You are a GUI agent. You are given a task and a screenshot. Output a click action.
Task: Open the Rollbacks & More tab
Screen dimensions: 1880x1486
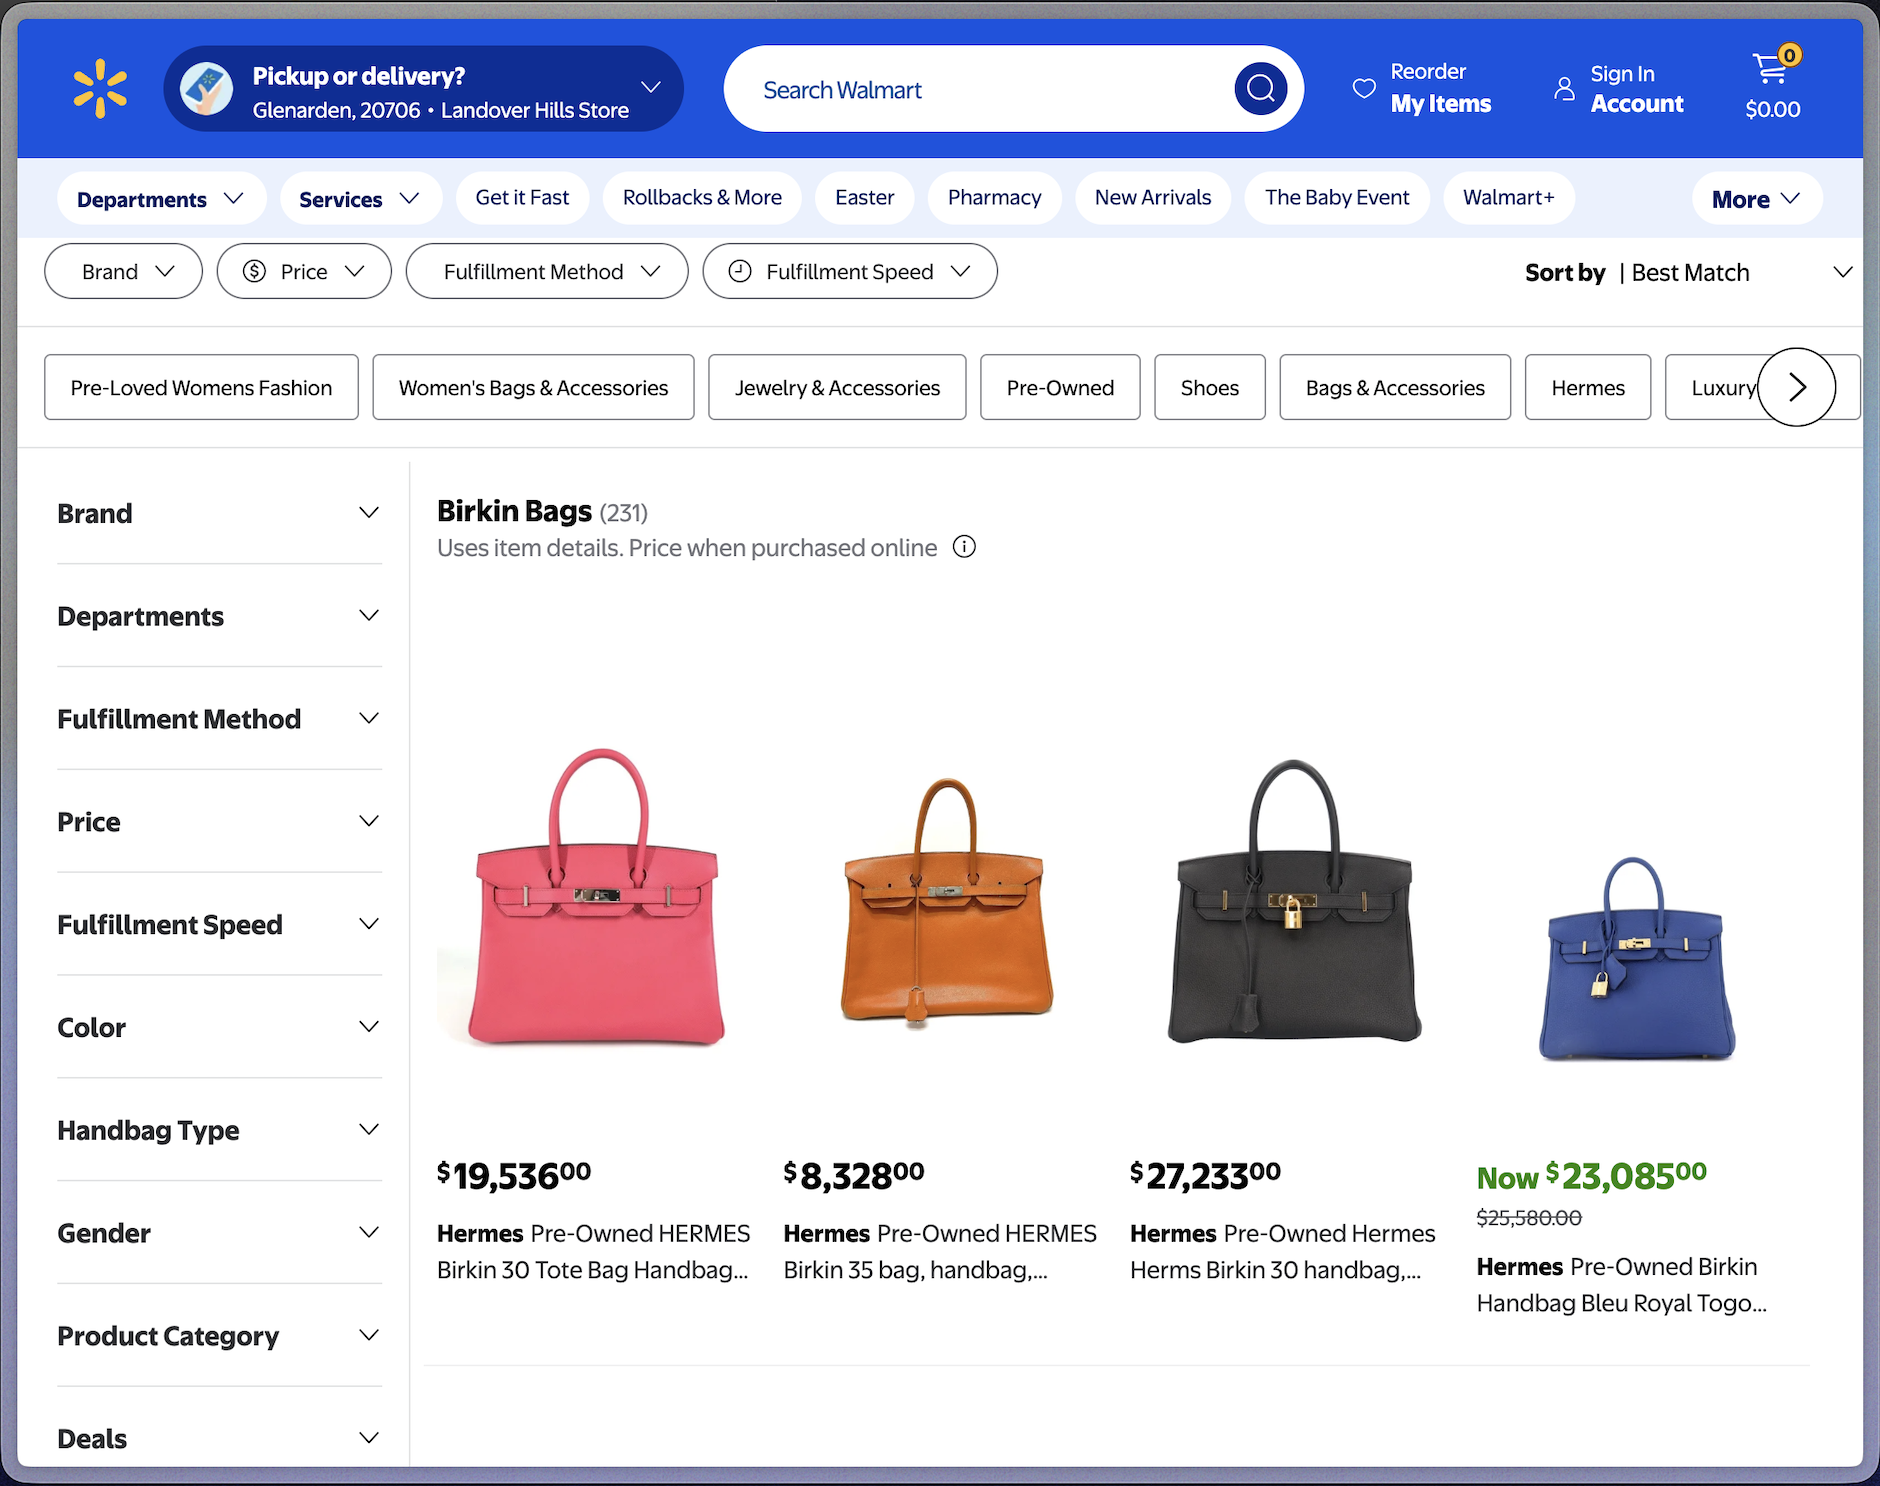point(702,198)
